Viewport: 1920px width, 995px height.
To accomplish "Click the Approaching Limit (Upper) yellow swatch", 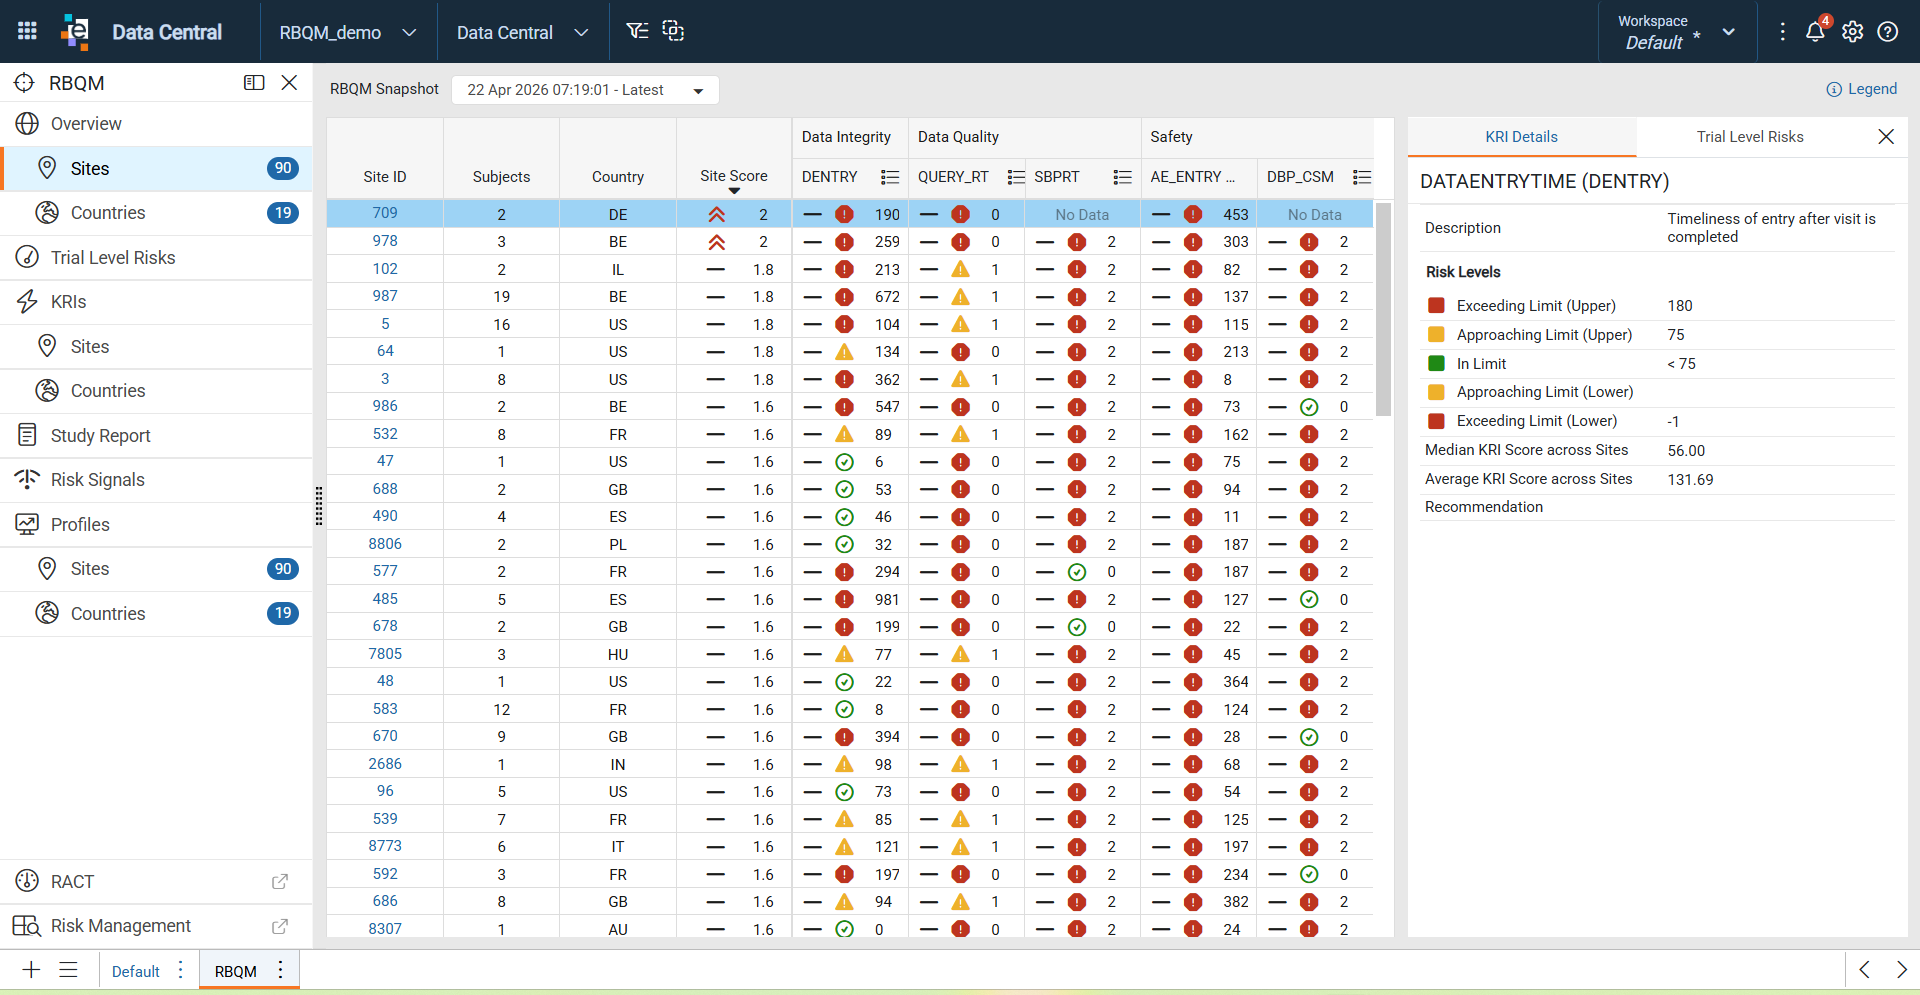I will coord(1436,335).
